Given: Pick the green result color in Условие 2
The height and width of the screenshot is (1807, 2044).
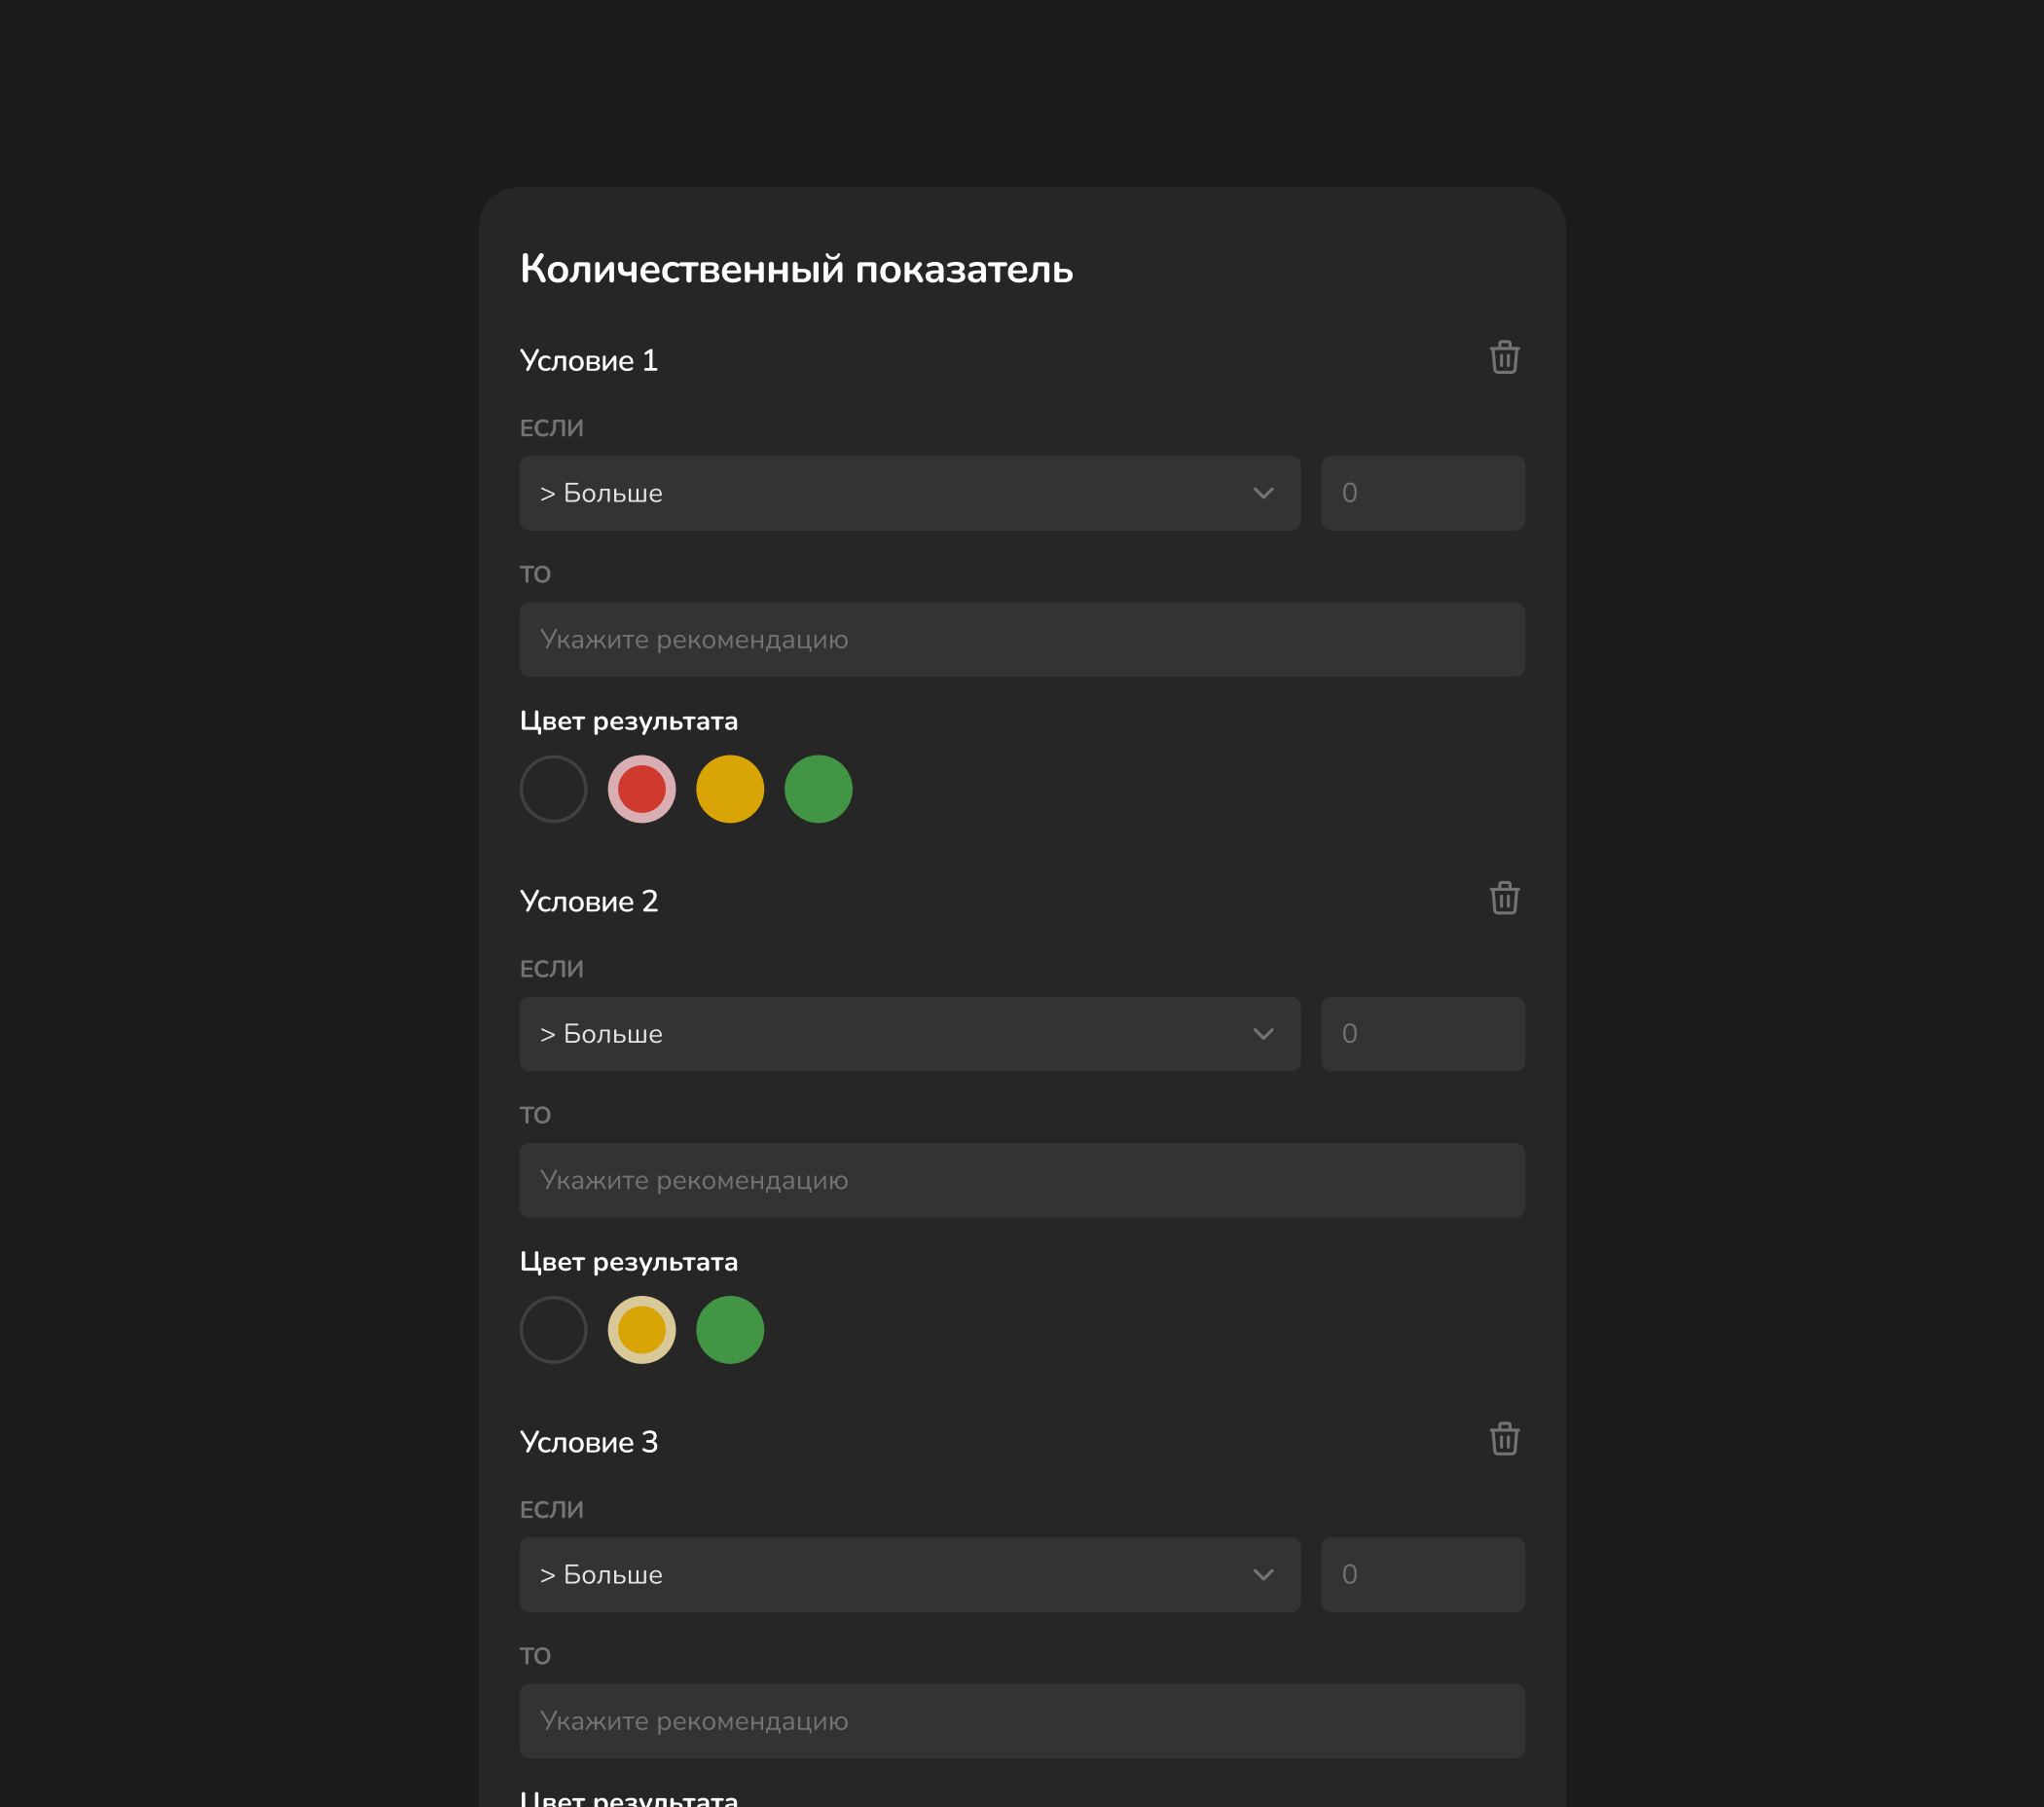Looking at the screenshot, I should 730,1330.
